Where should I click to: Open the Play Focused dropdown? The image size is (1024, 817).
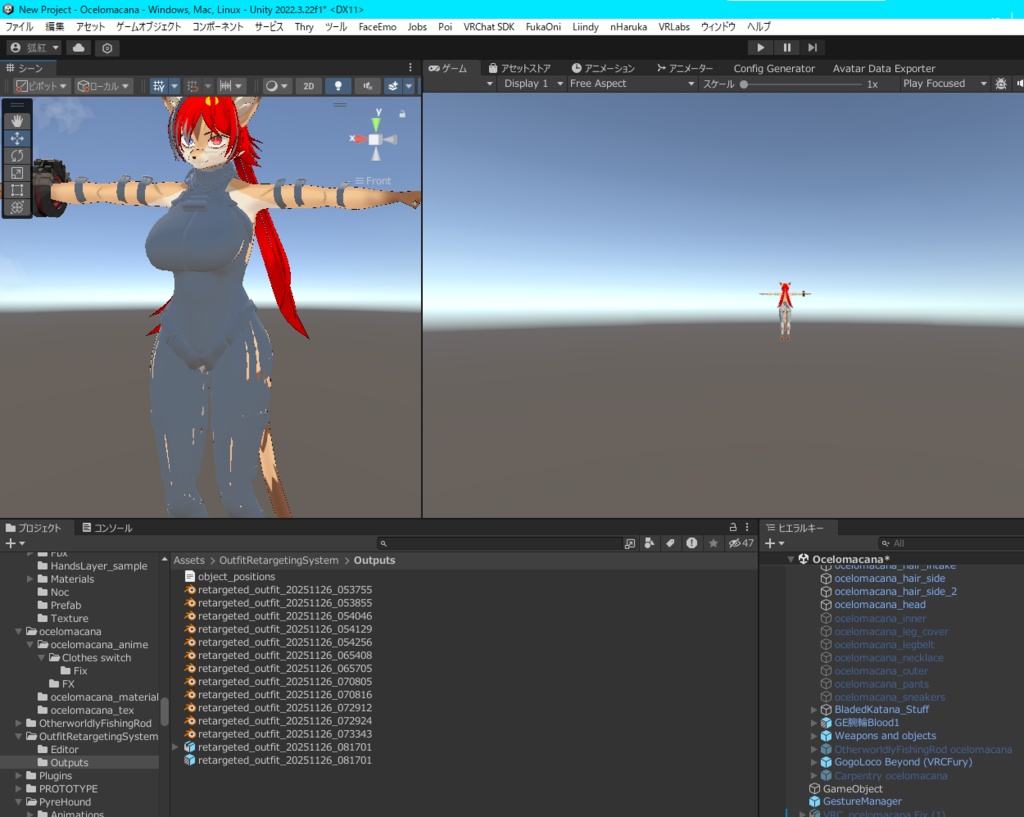pyautogui.click(x=944, y=84)
